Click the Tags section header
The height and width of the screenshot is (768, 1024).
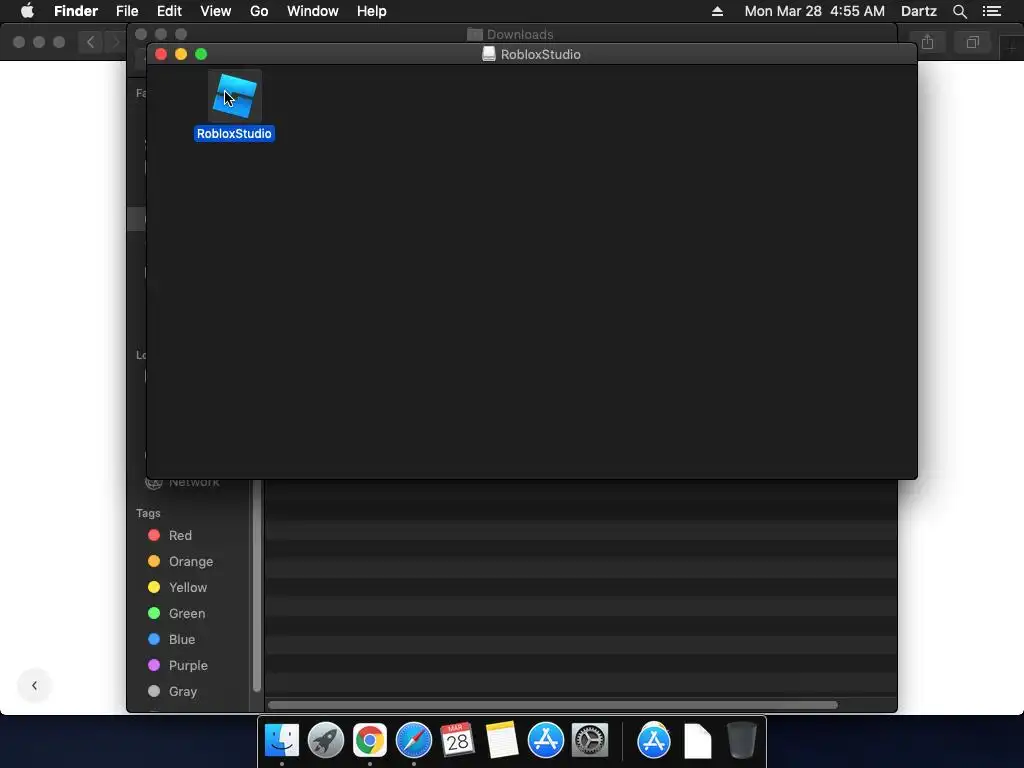pos(148,513)
